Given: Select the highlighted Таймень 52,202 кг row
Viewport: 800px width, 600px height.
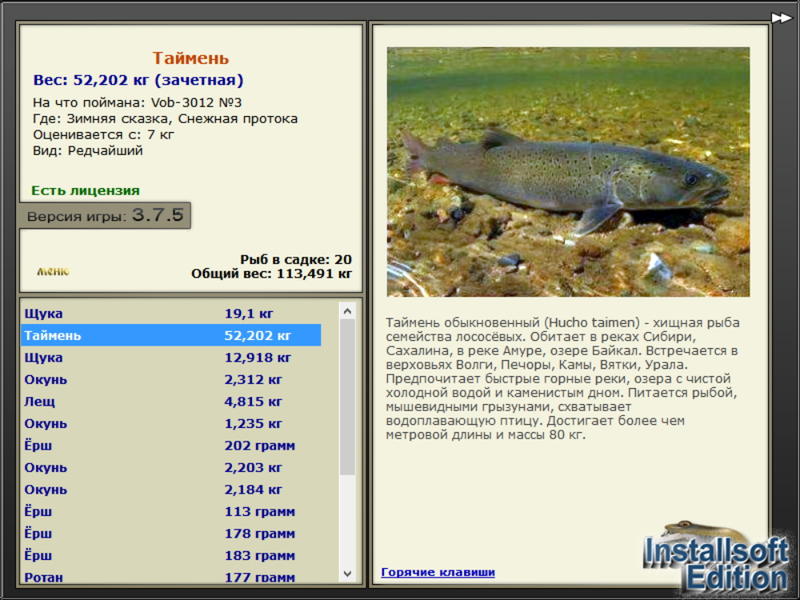Looking at the screenshot, I should 171,335.
